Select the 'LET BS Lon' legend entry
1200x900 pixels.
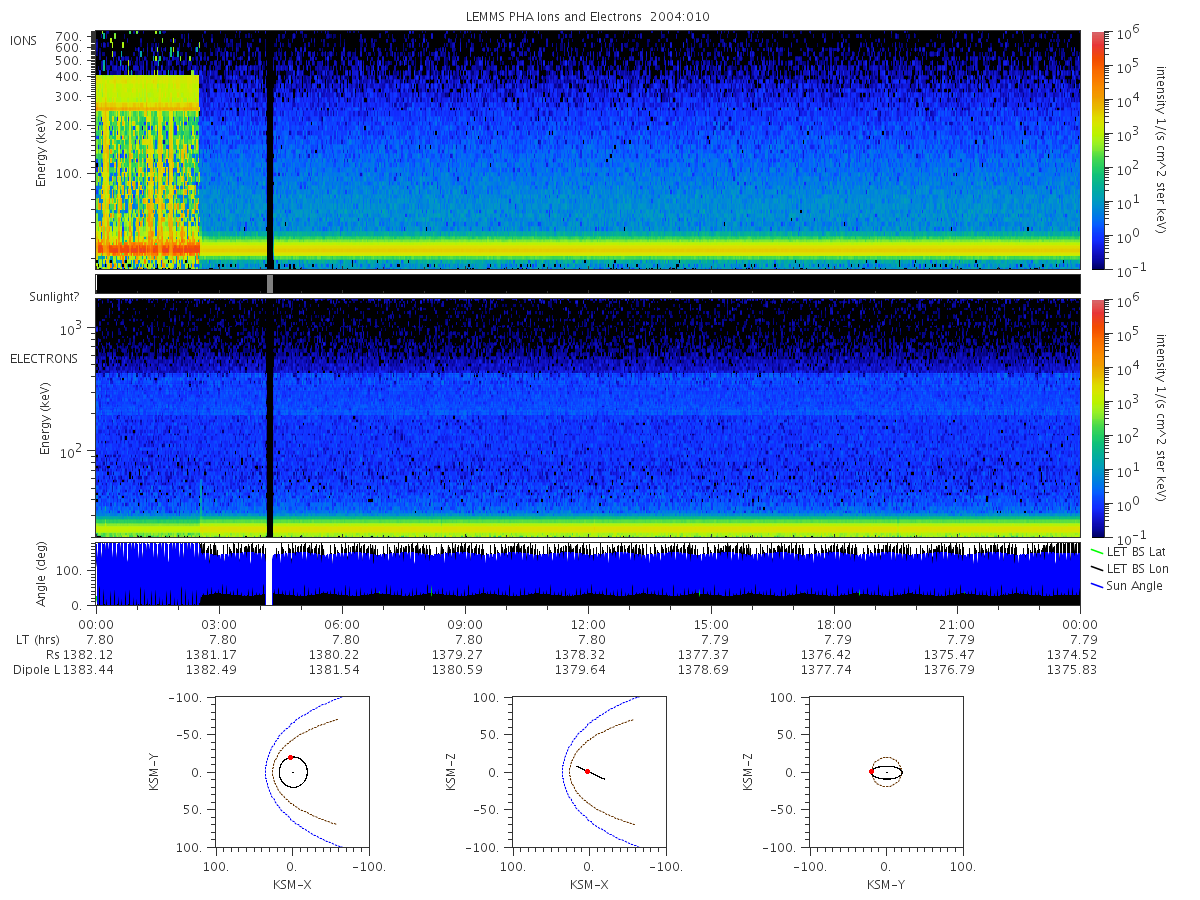click(1138, 568)
